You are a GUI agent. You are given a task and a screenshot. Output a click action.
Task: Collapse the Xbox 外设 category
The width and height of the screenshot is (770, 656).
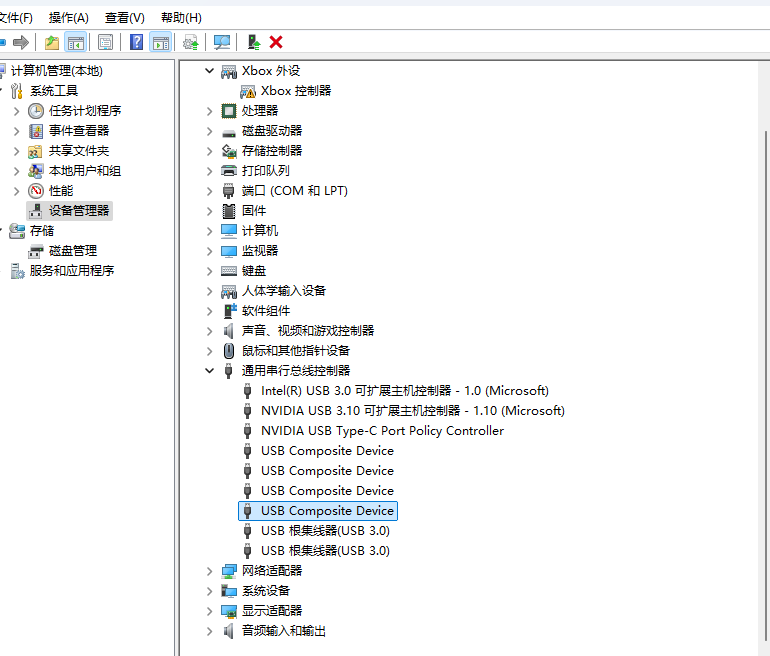tap(210, 71)
